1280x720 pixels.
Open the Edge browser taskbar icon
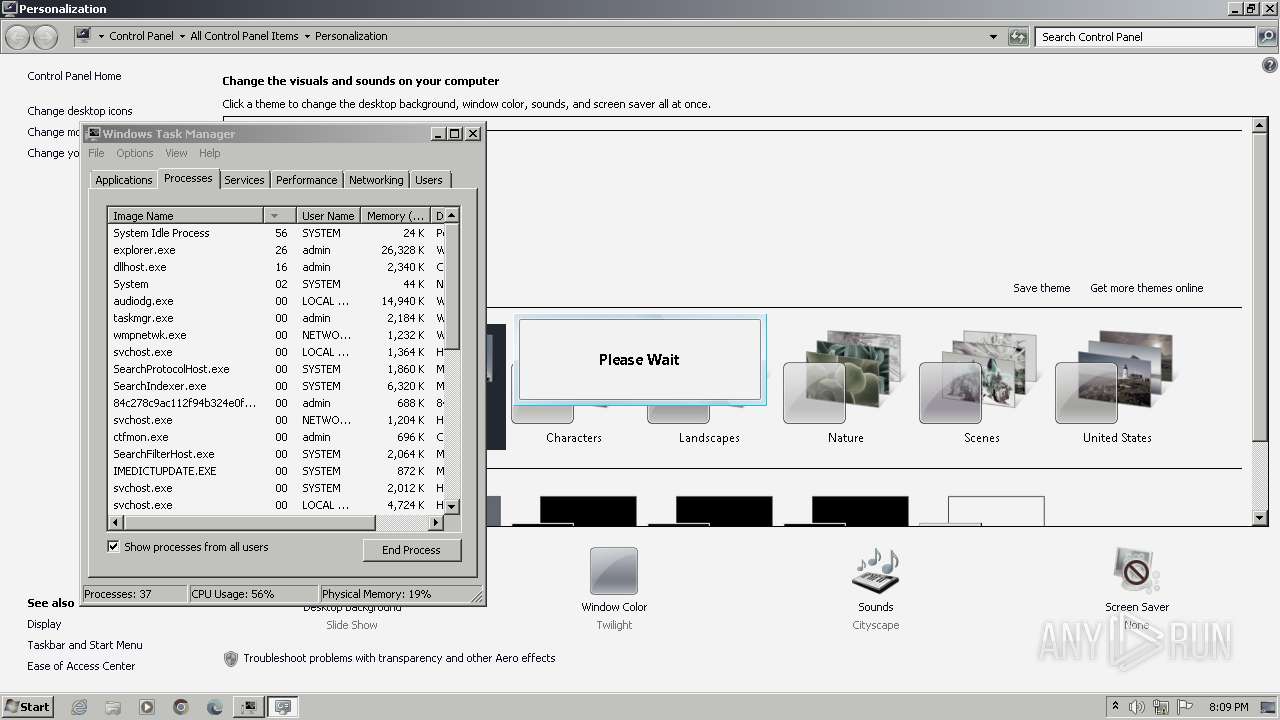[x=215, y=707]
